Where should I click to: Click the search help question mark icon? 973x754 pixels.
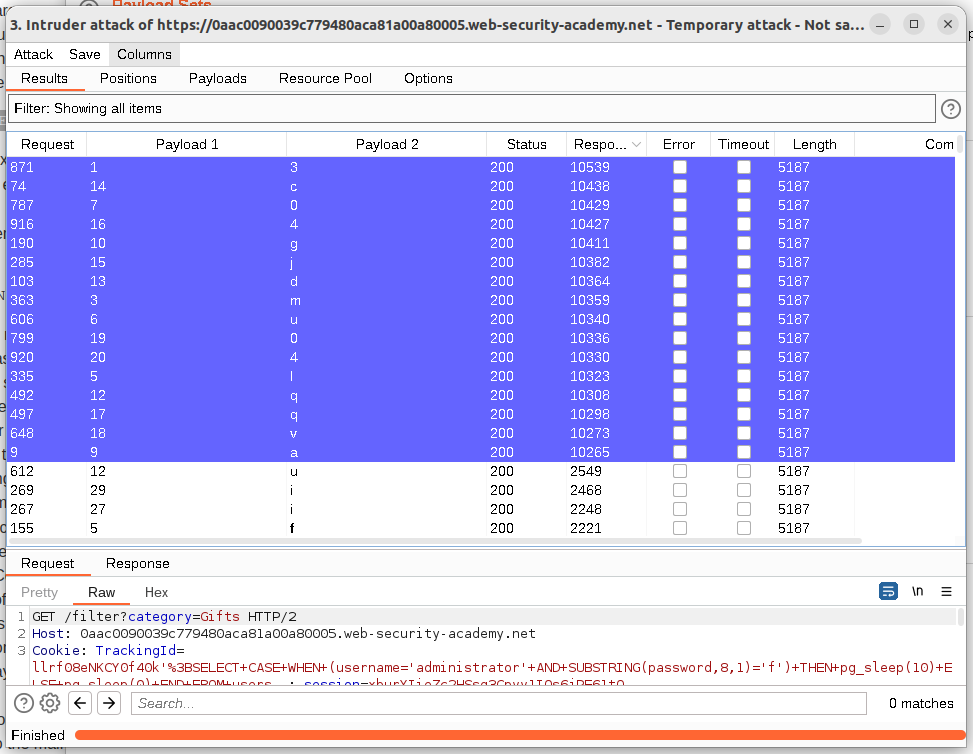pyautogui.click(x=24, y=703)
